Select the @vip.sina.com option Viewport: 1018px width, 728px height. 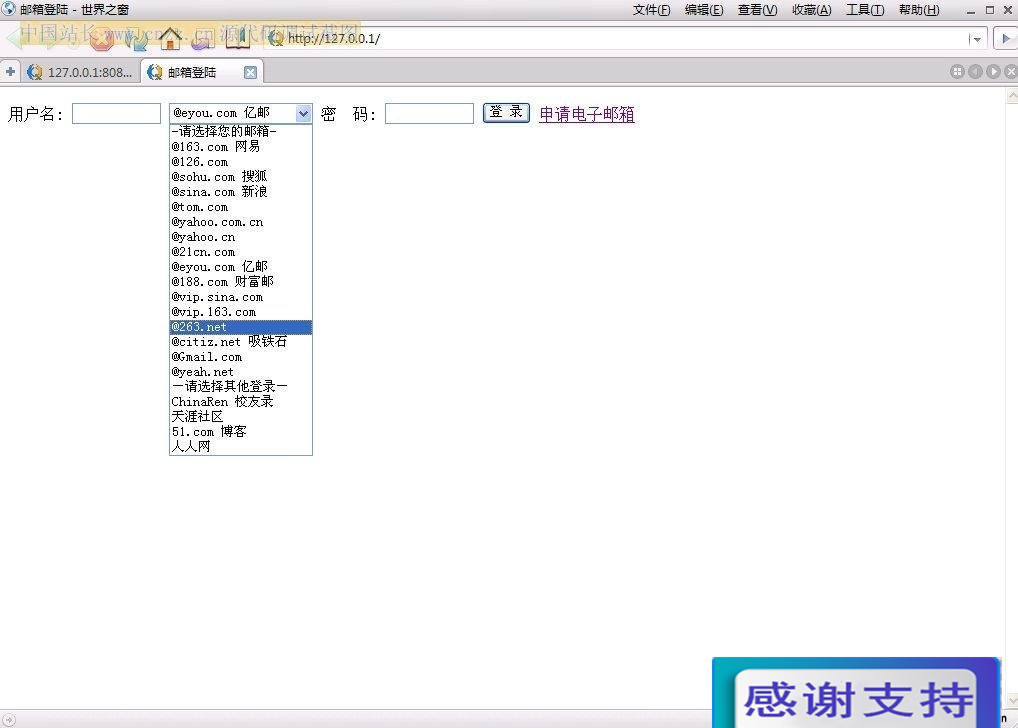(x=241, y=297)
